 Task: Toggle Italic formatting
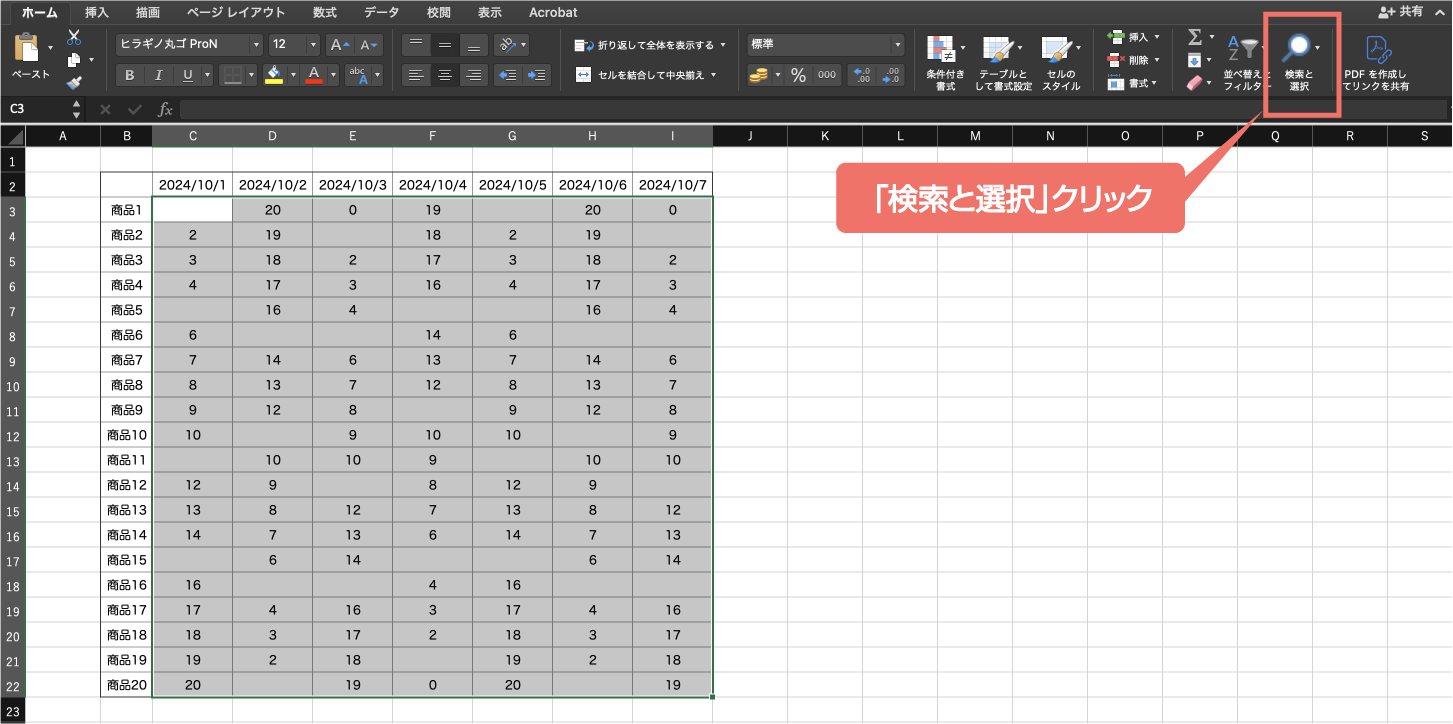[159, 75]
